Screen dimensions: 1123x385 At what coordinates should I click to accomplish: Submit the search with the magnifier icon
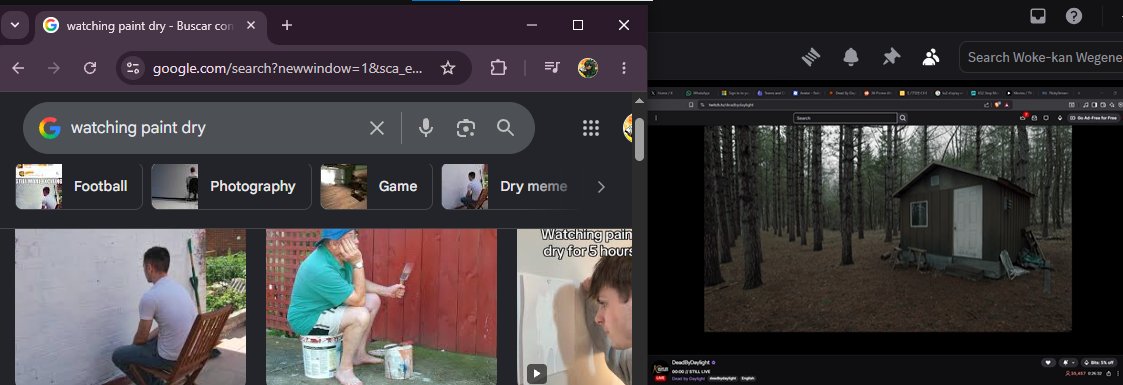506,128
